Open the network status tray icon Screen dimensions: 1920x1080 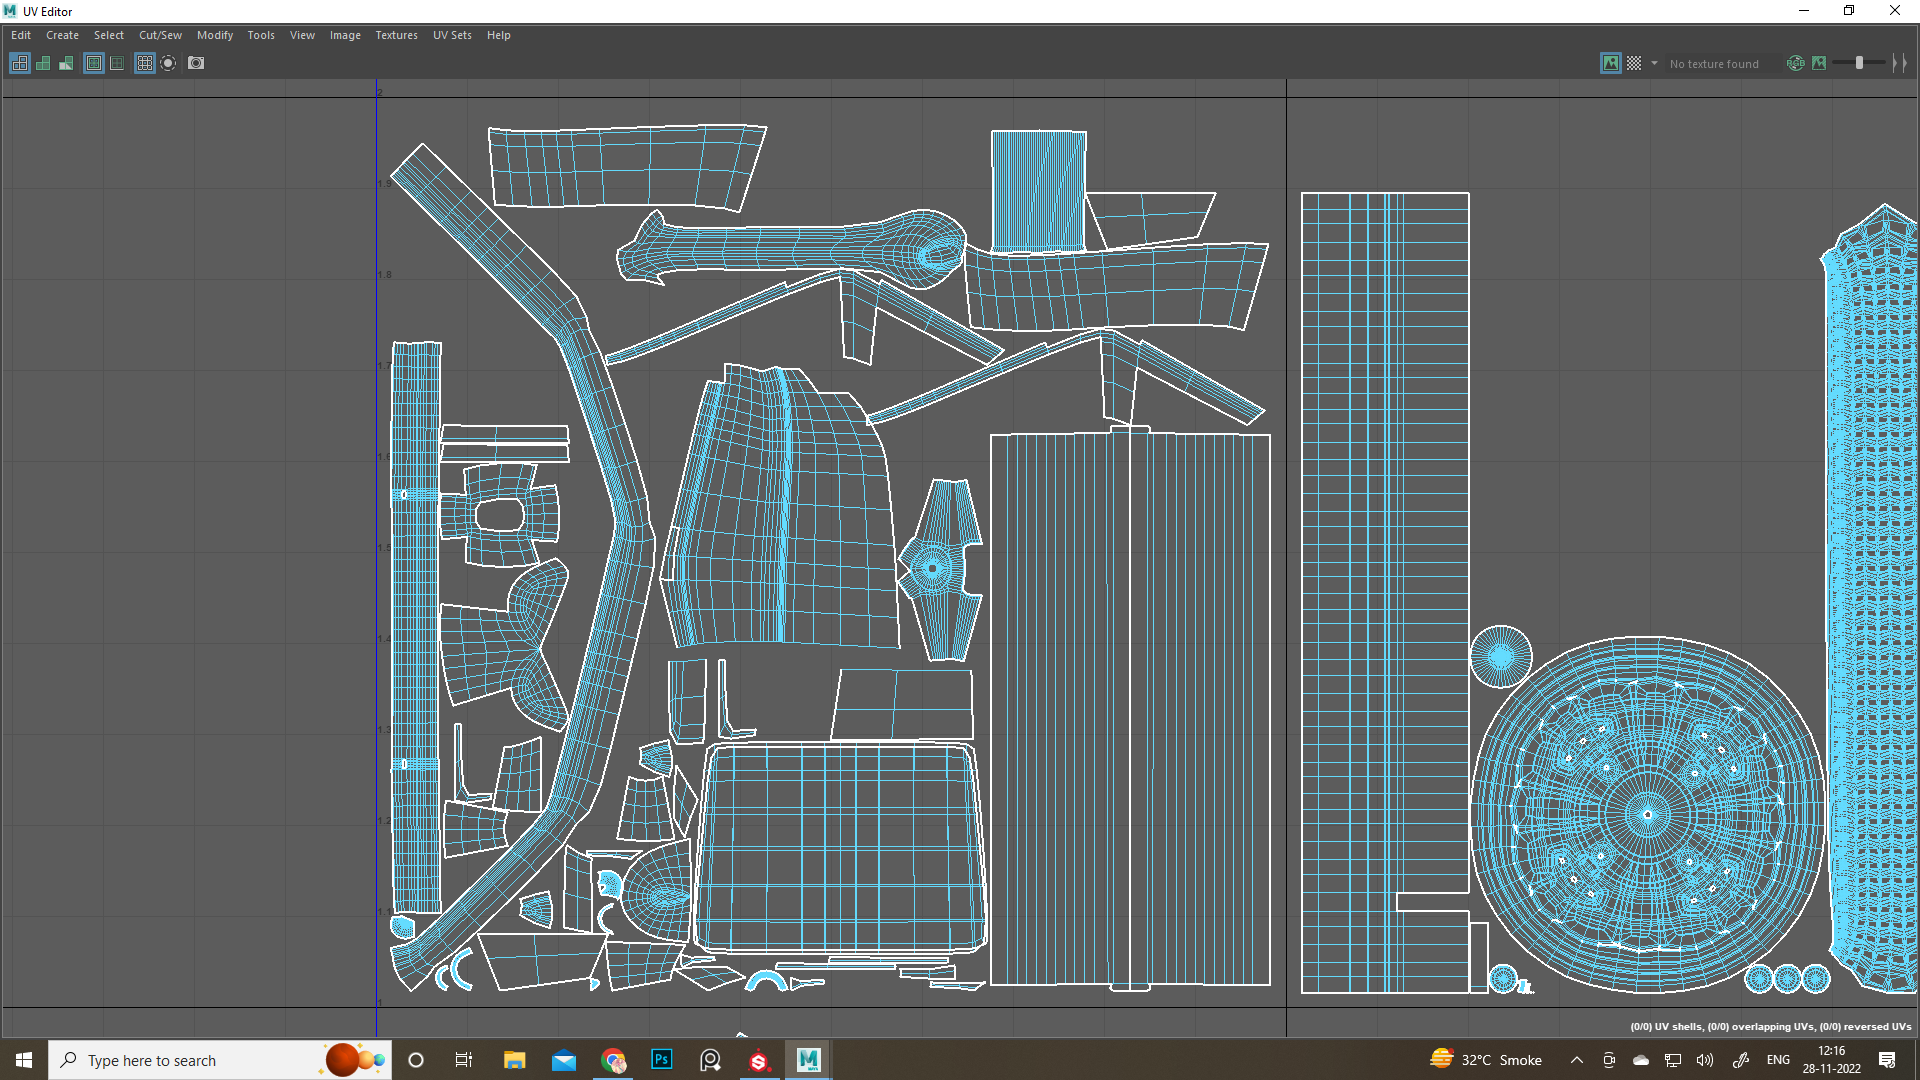pyautogui.click(x=1673, y=1060)
